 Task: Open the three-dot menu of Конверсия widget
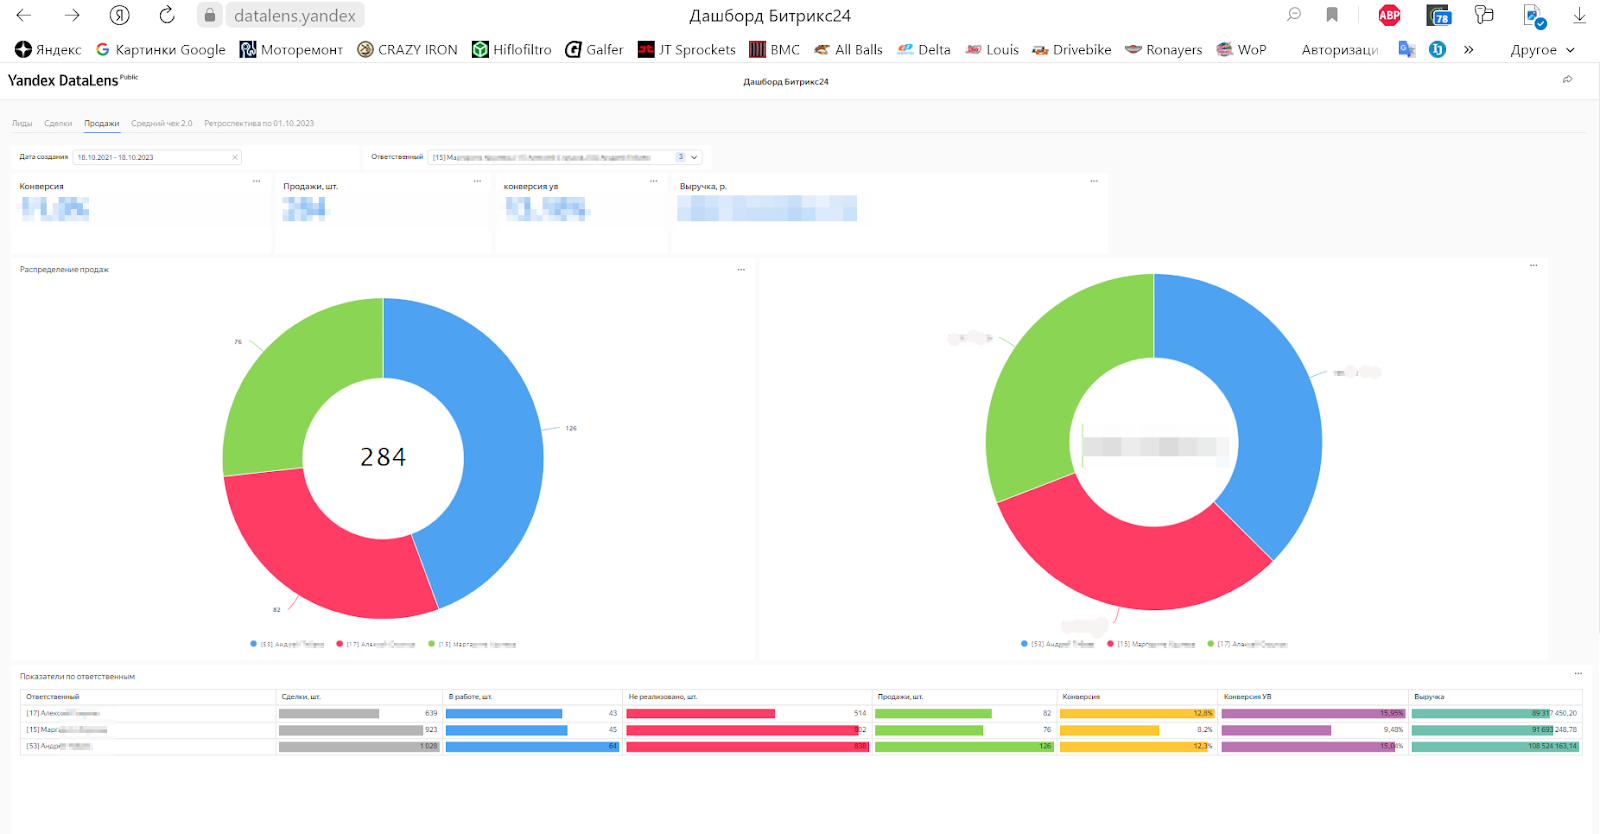pyautogui.click(x=256, y=181)
